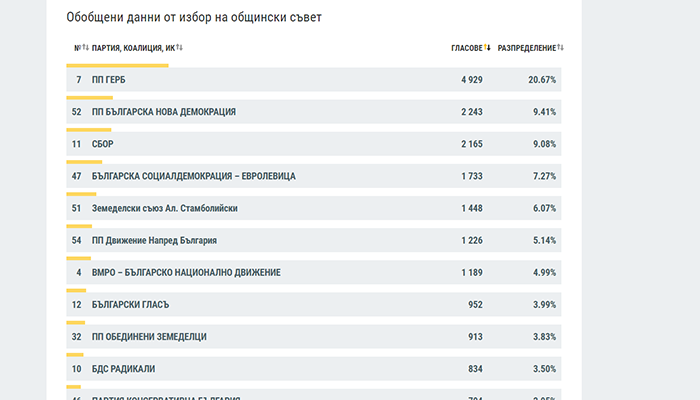Image resolution: width=700 pixels, height=400 pixels.
Task: Click the 7.27% distribution value
Action: point(544,176)
